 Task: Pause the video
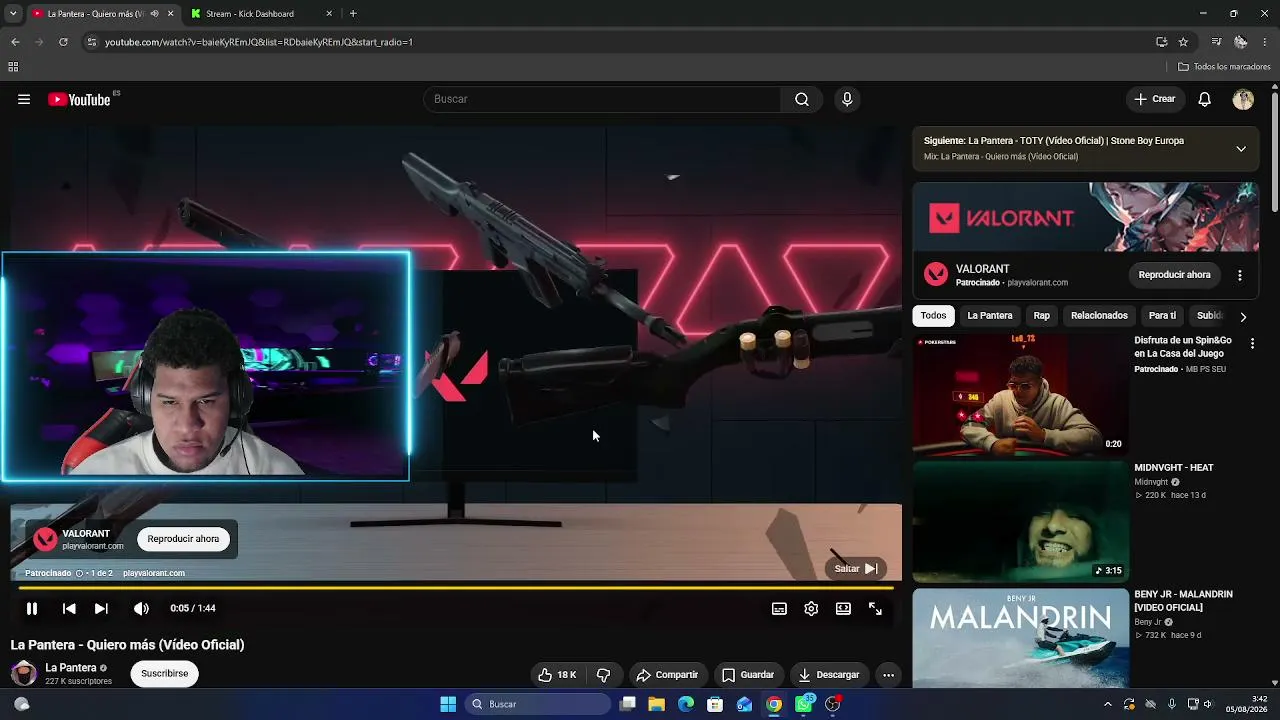[x=32, y=608]
